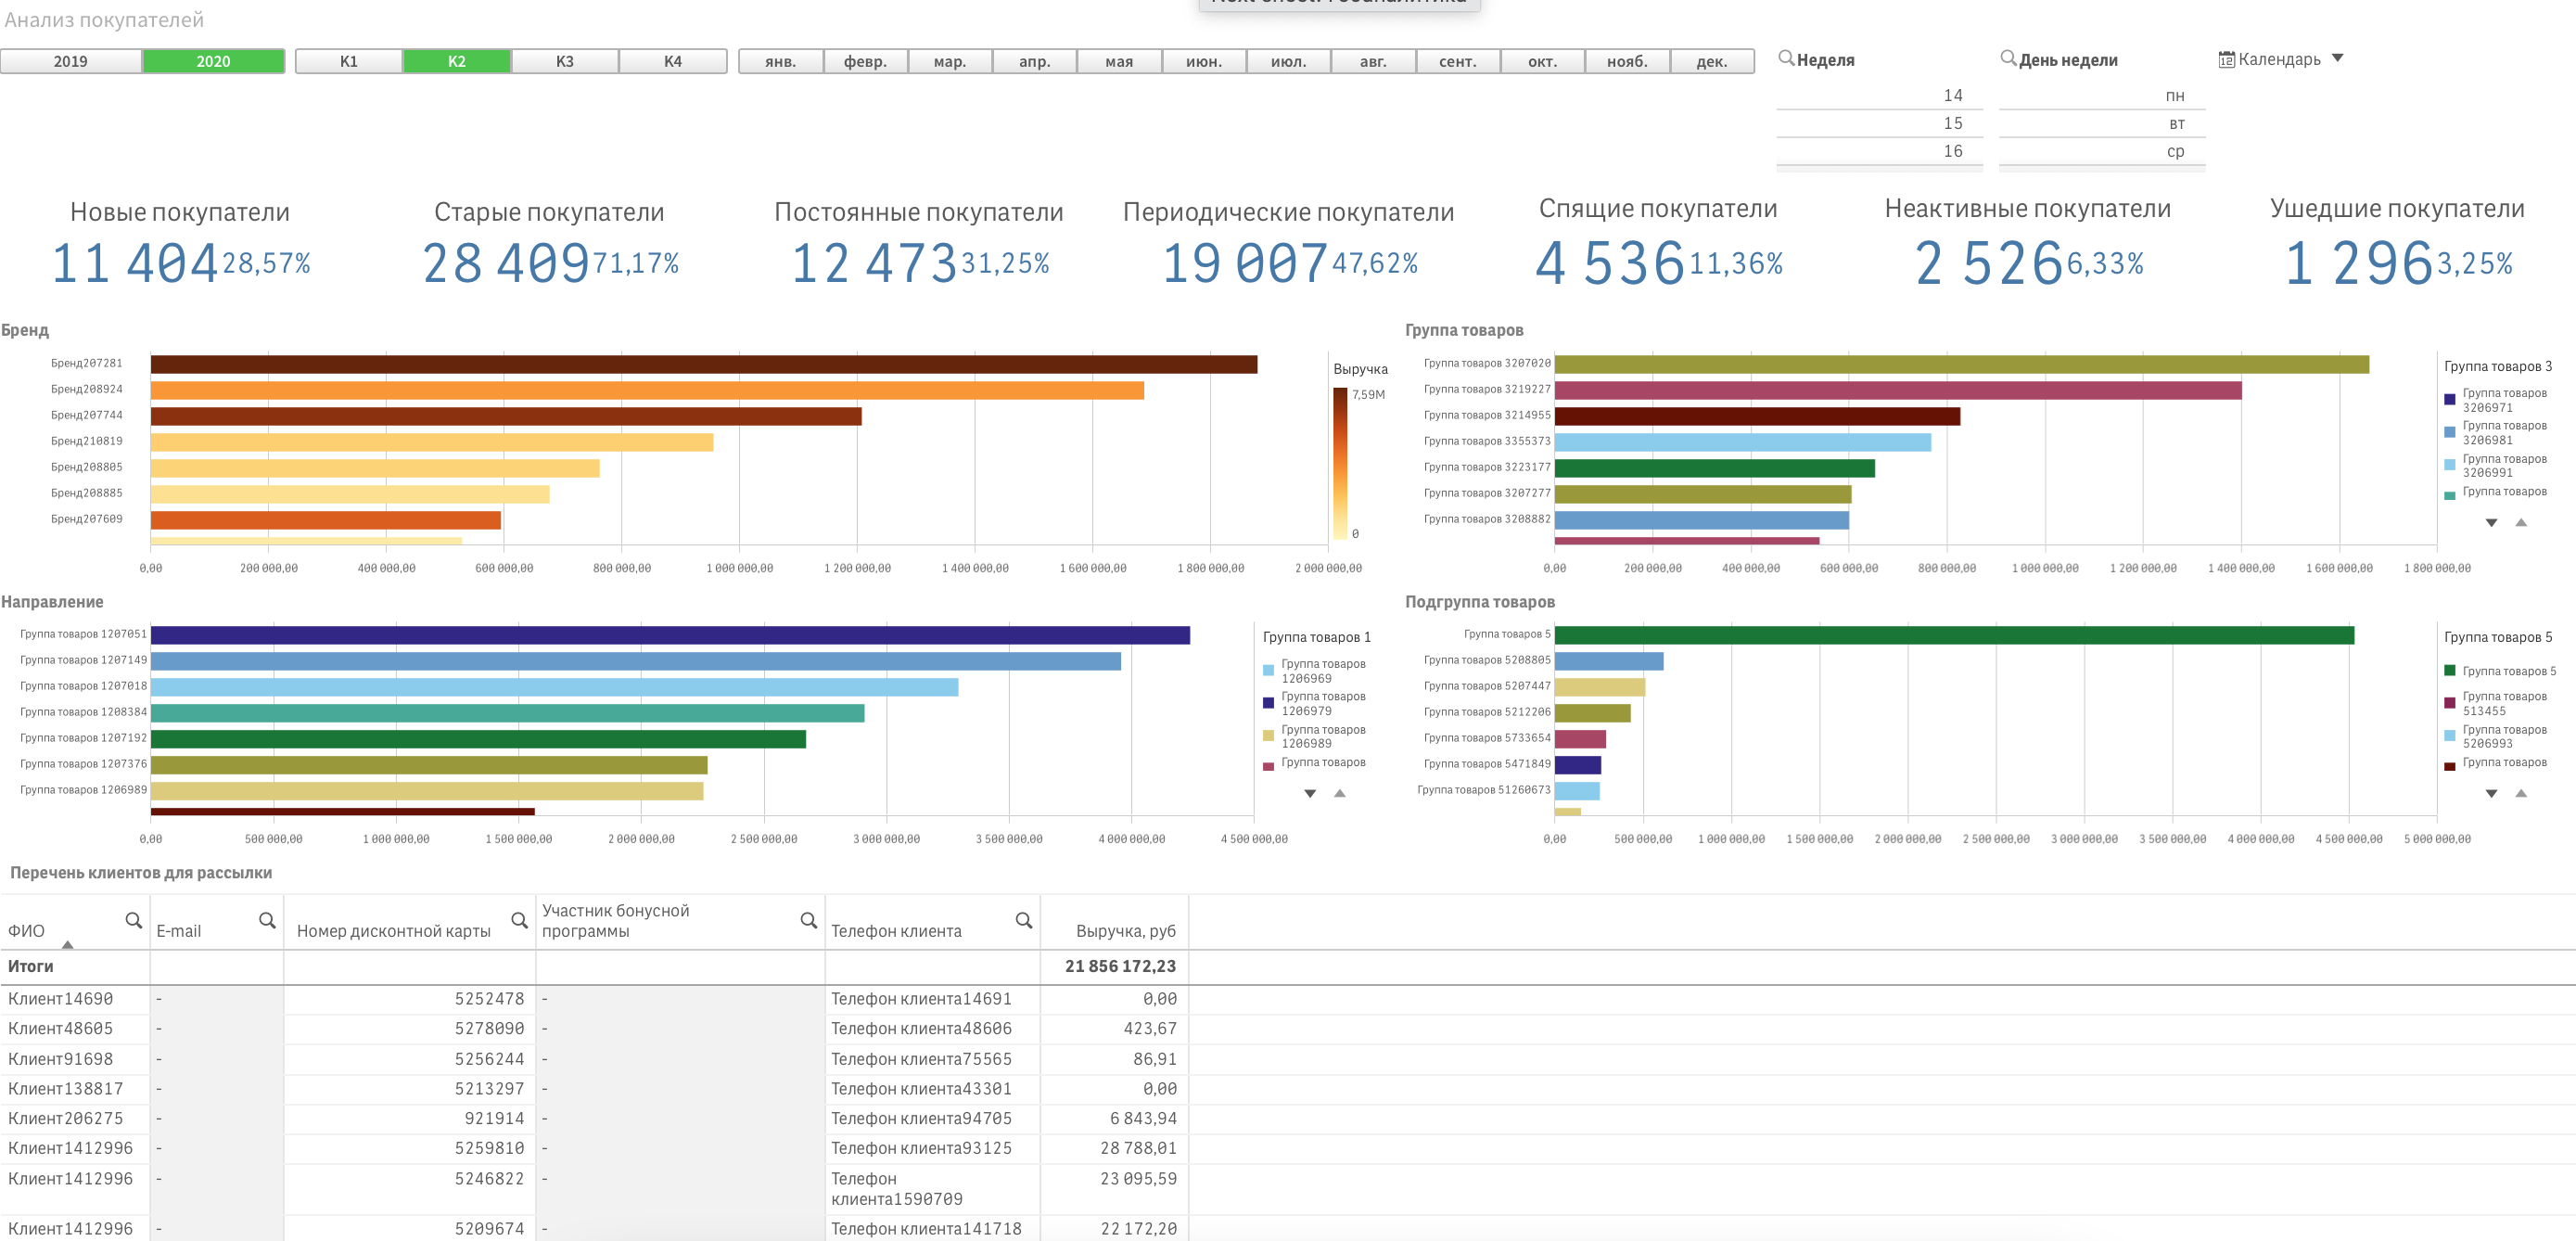Search the Номер дисконтной карты column
Screen dimensions: 2576x1241
(x=519, y=920)
